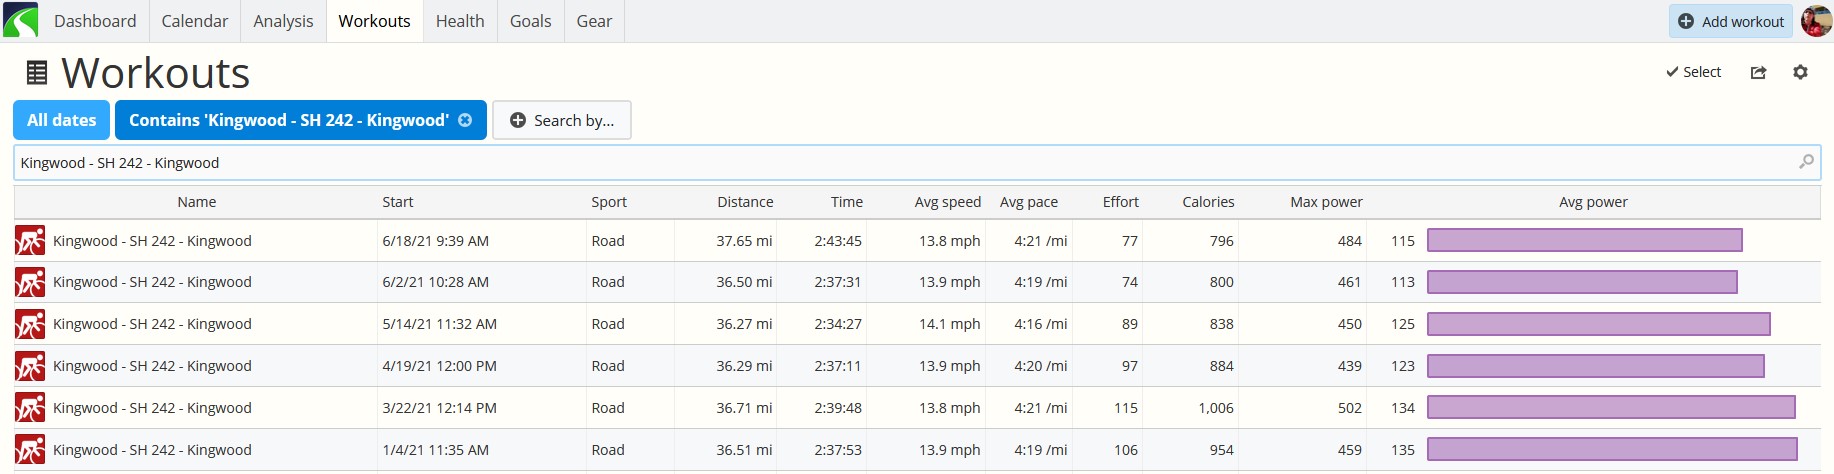This screenshot has width=1834, height=474.
Task: Open the settings gear icon
Action: 1800,72
